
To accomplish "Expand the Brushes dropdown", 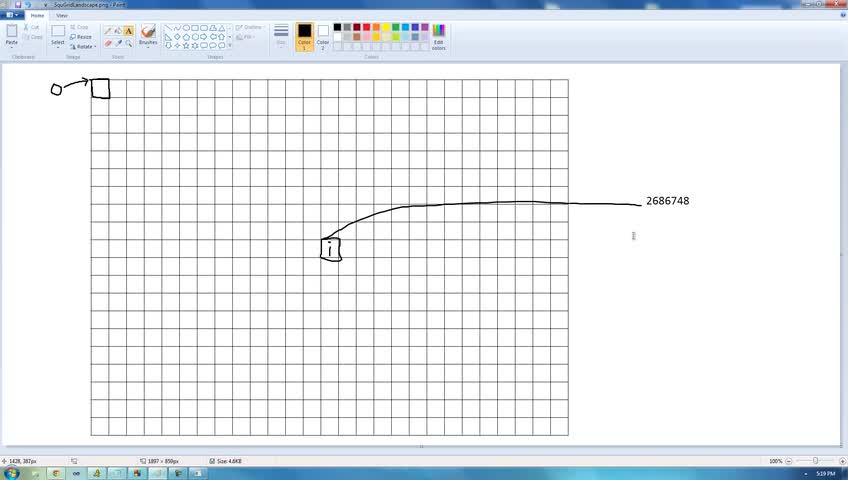I will point(148,47).
